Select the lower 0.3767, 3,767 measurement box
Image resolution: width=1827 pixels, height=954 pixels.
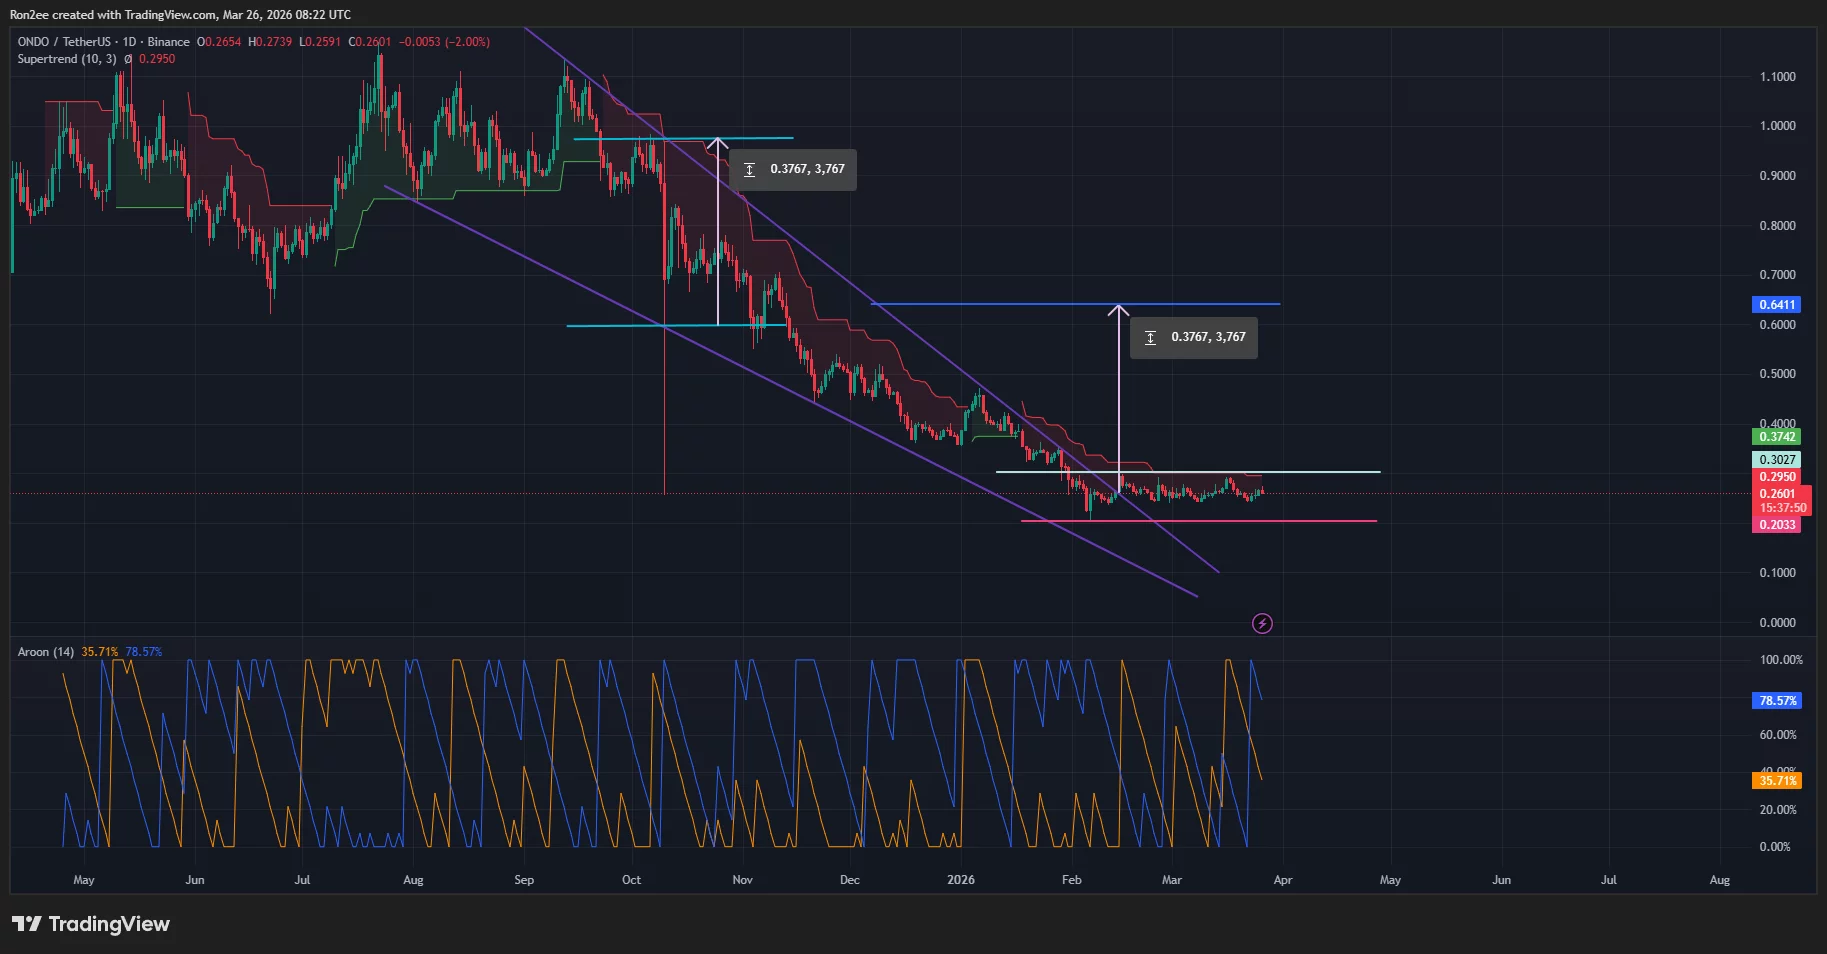pyautogui.click(x=1194, y=337)
